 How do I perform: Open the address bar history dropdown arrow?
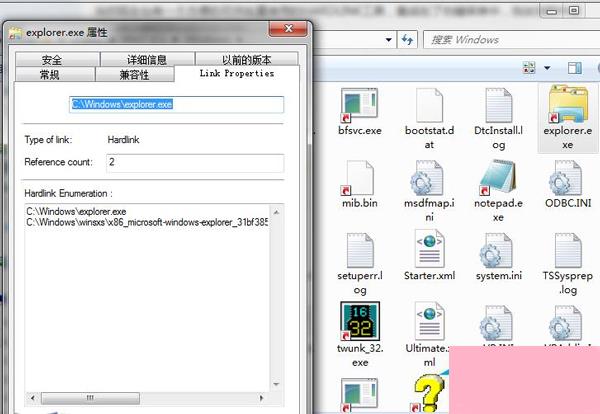(389, 39)
